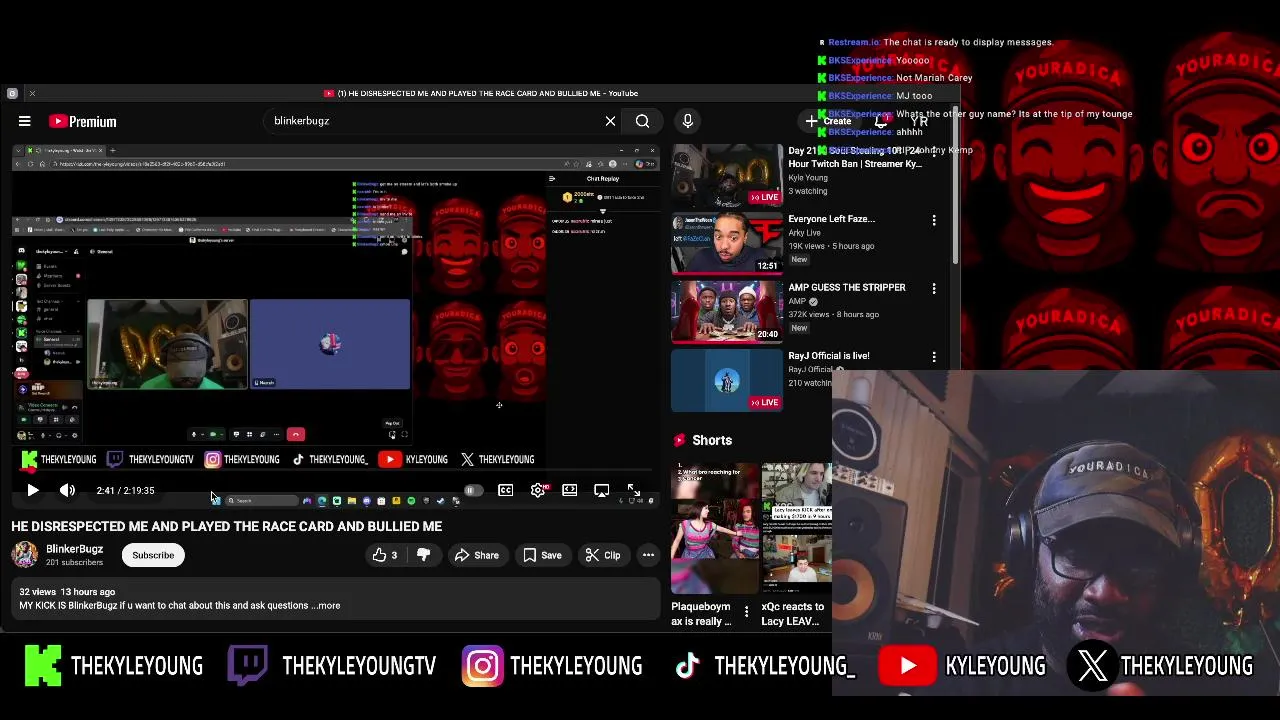This screenshot has width=1280, height=720.
Task: Mute the video with speaker icon
Action: [67, 490]
